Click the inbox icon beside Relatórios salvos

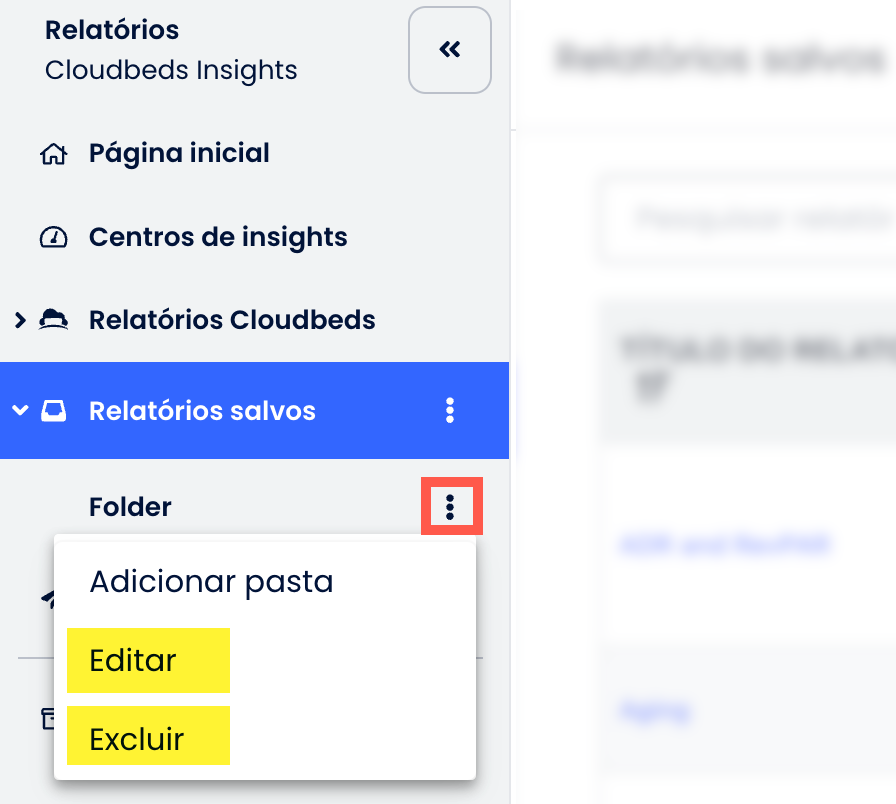tap(53, 411)
